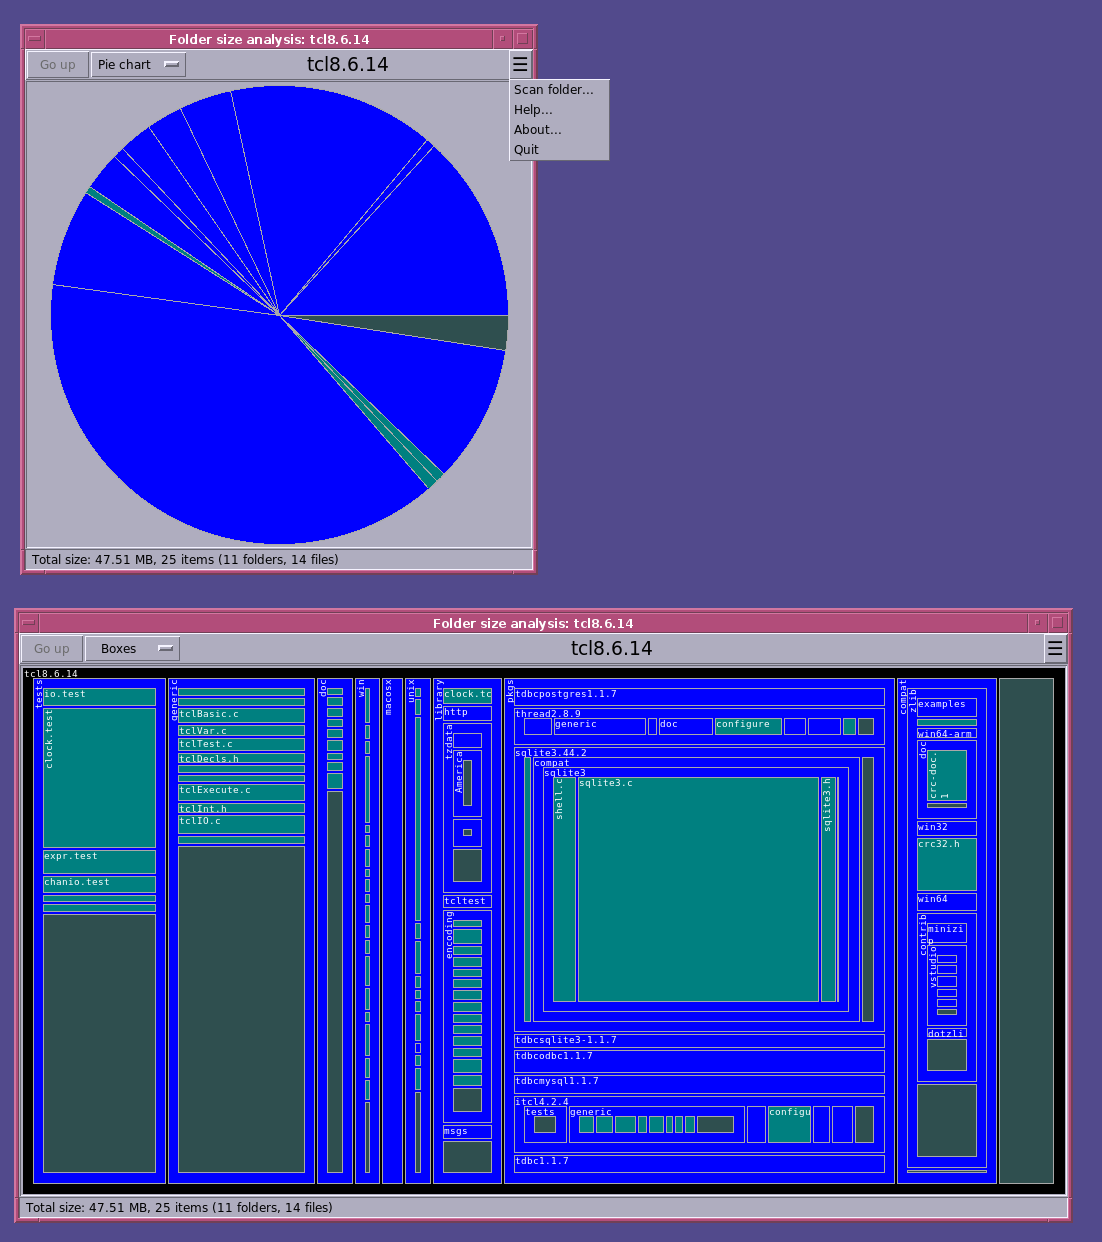Select the sqlite3.h box

(828, 889)
